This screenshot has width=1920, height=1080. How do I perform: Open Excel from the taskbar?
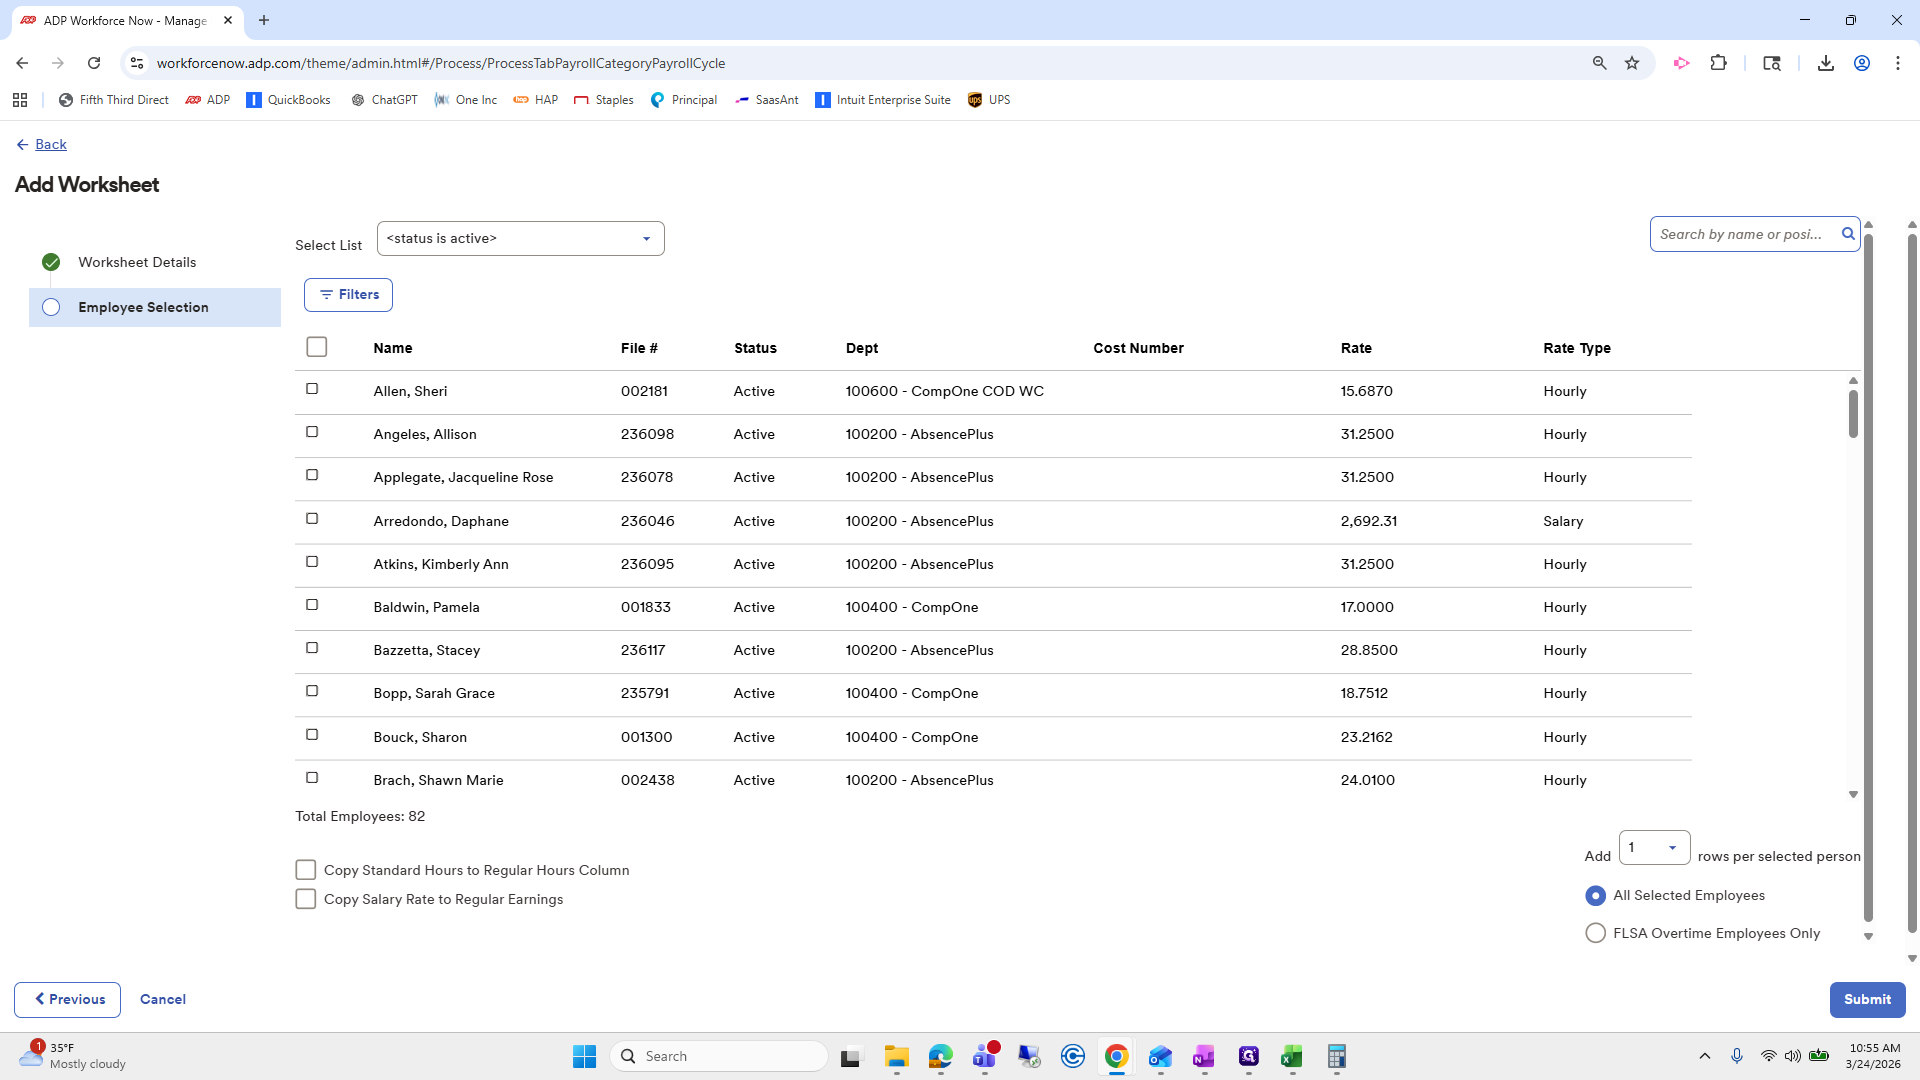(1292, 1056)
